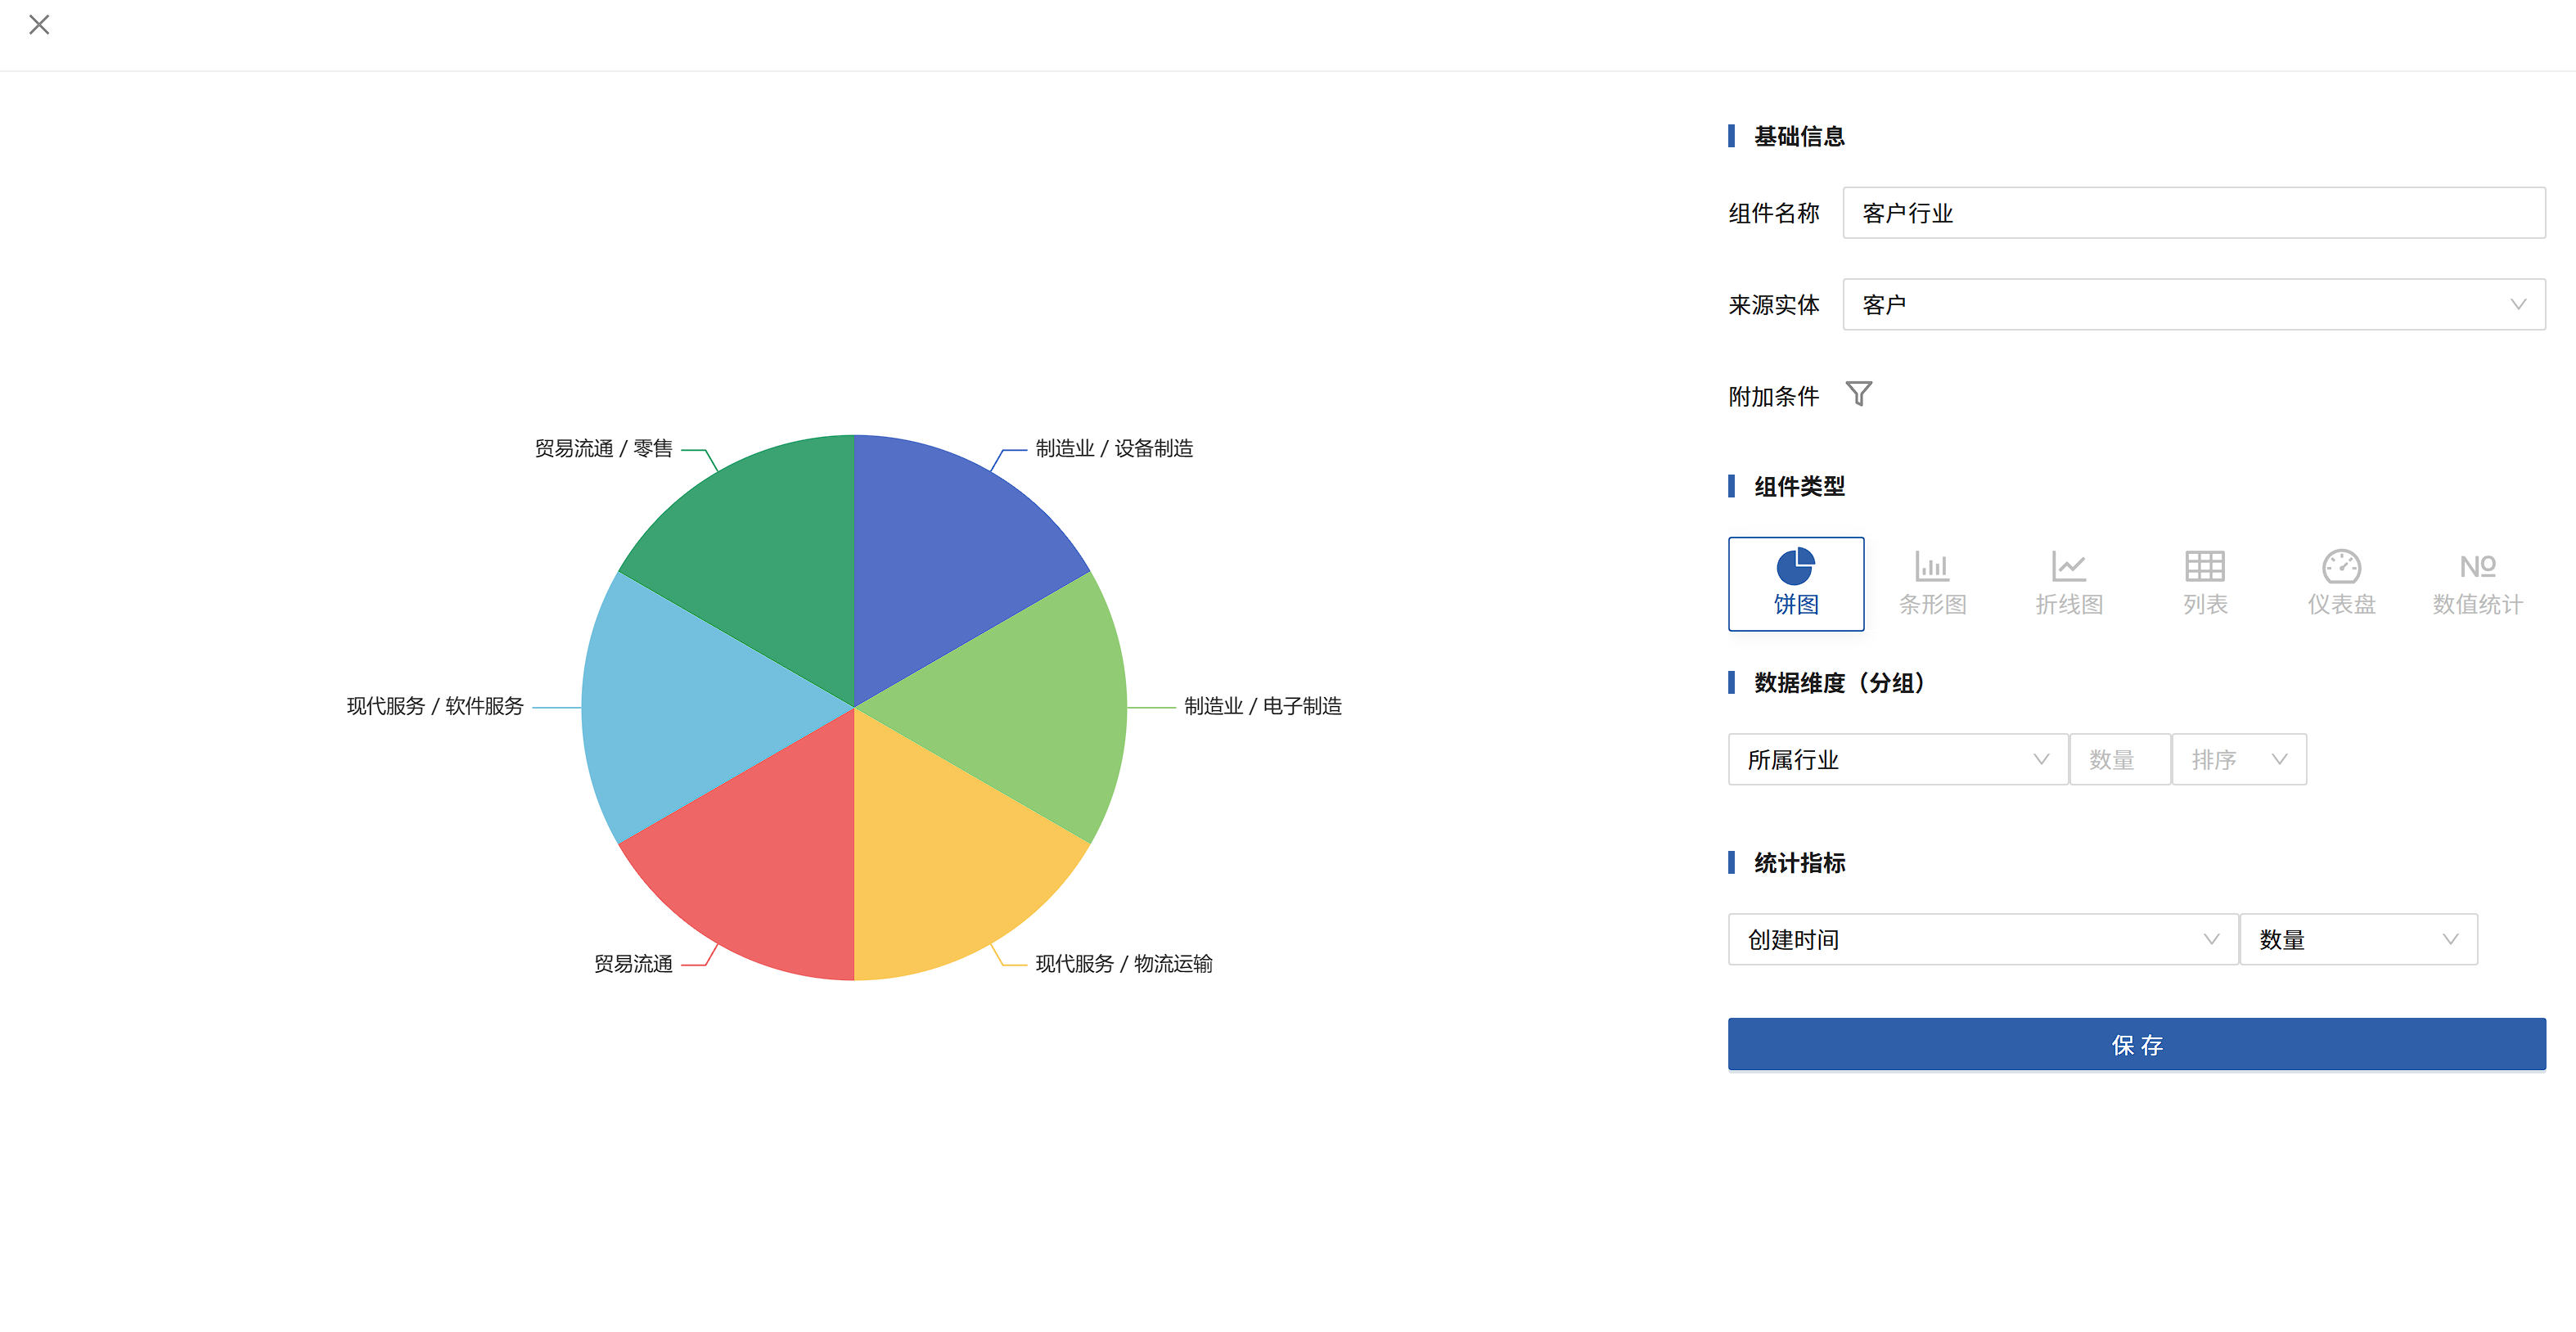Open the 所属行业 dimension dropdown

pyautogui.click(x=1898, y=760)
